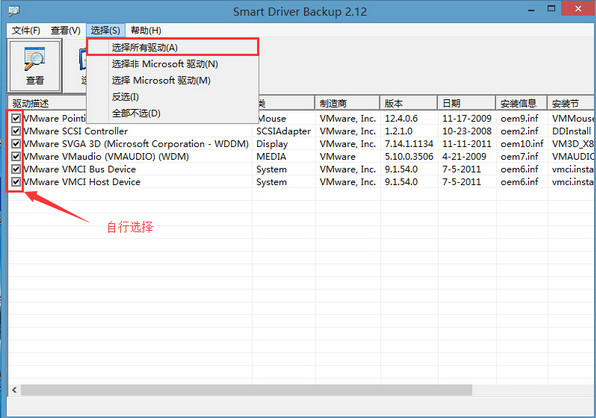Toggle the VMware SVGA 3D checkbox
Image resolution: width=596 pixels, height=418 pixels.
click(16, 144)
